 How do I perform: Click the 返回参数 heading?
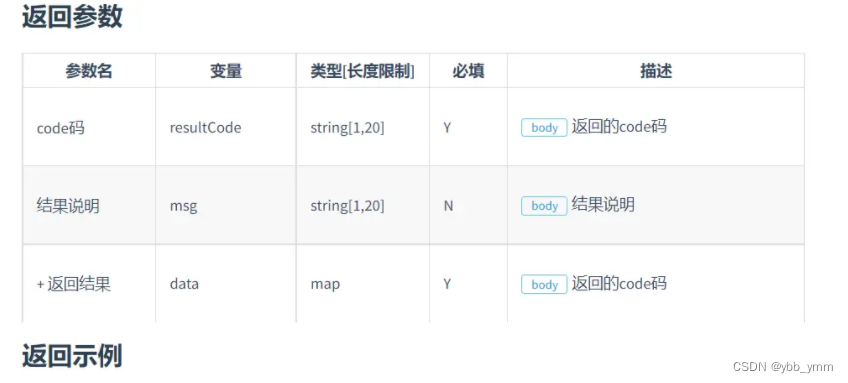click(x=72, y=17)
